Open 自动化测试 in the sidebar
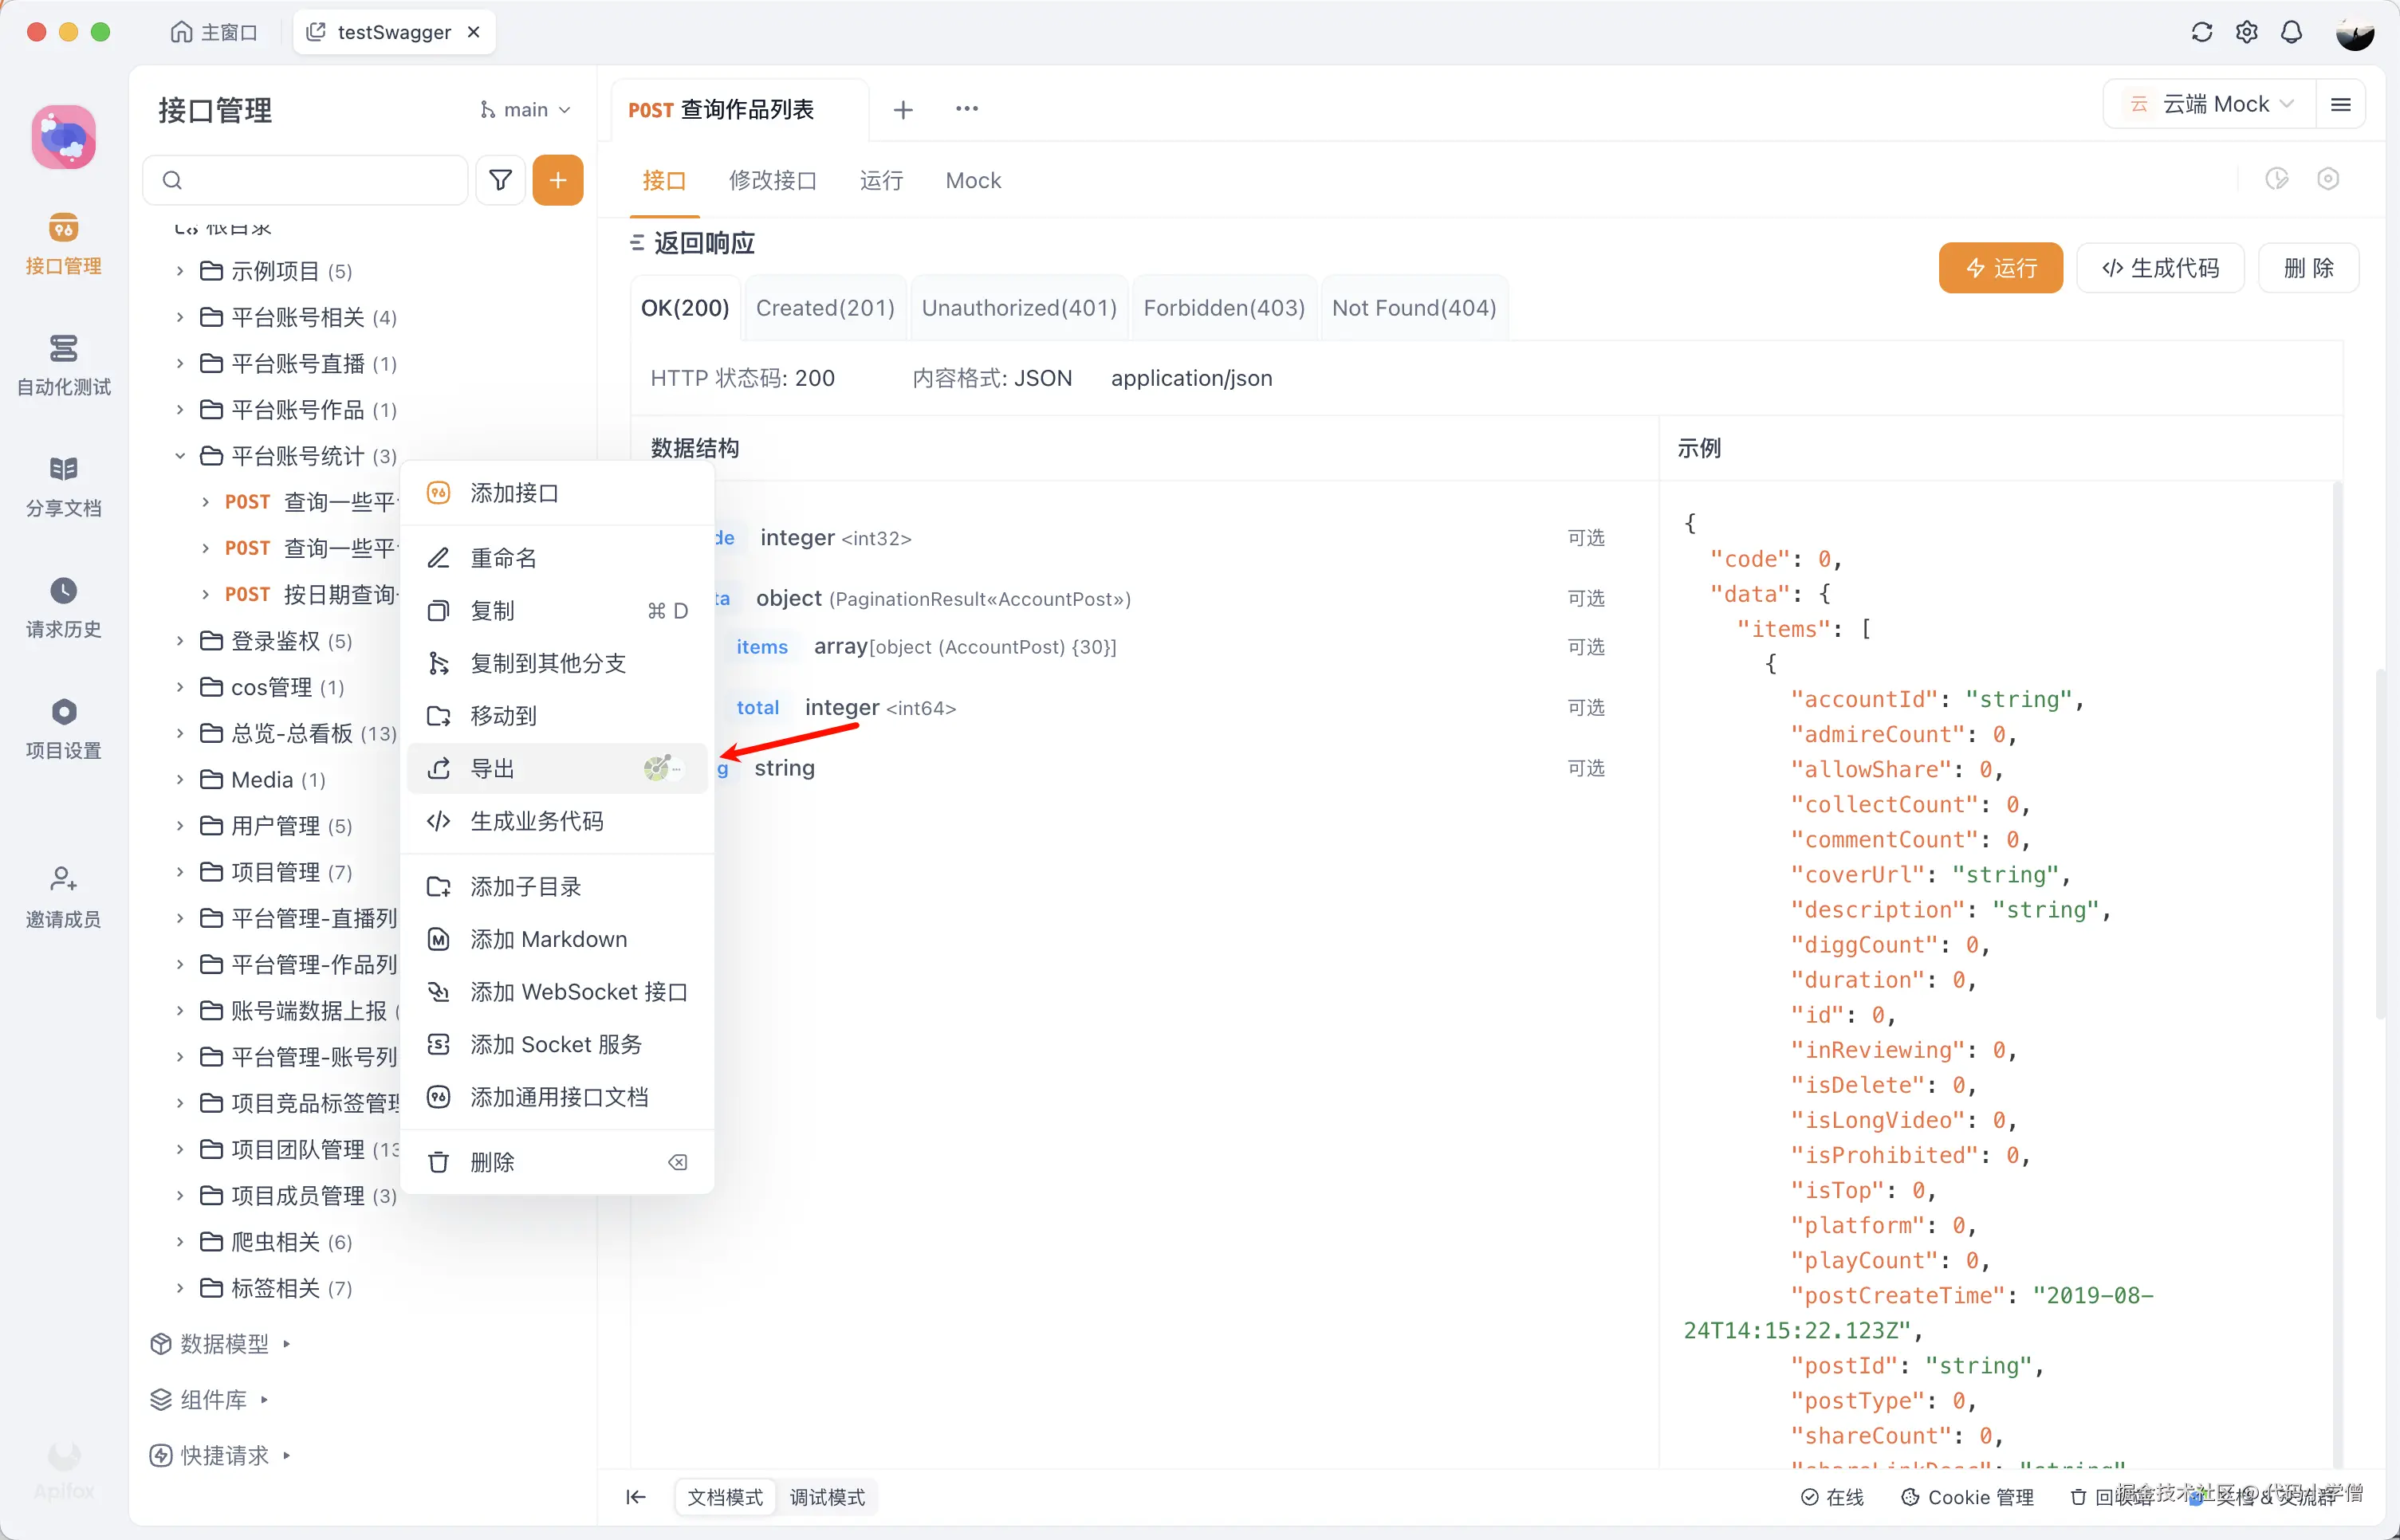 coord(63,365)
